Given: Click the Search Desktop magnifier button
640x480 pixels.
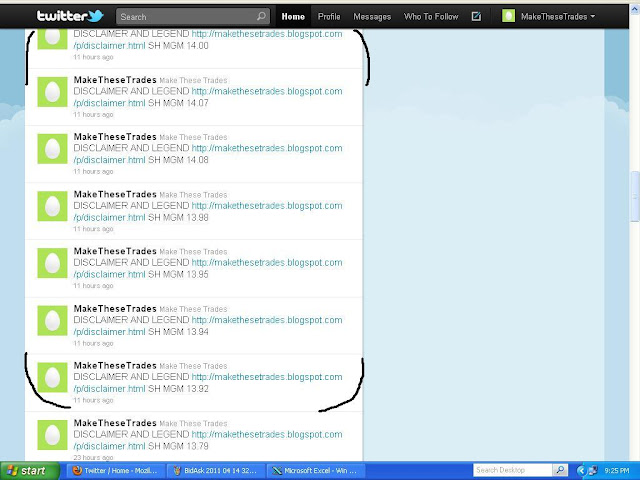Looking at the screenshot, I should tap(560, 470).
